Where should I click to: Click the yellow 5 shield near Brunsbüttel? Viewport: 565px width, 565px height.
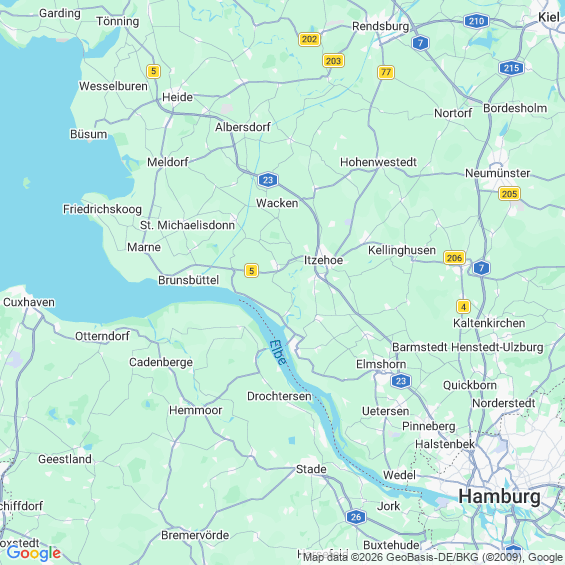click(252, 271)
